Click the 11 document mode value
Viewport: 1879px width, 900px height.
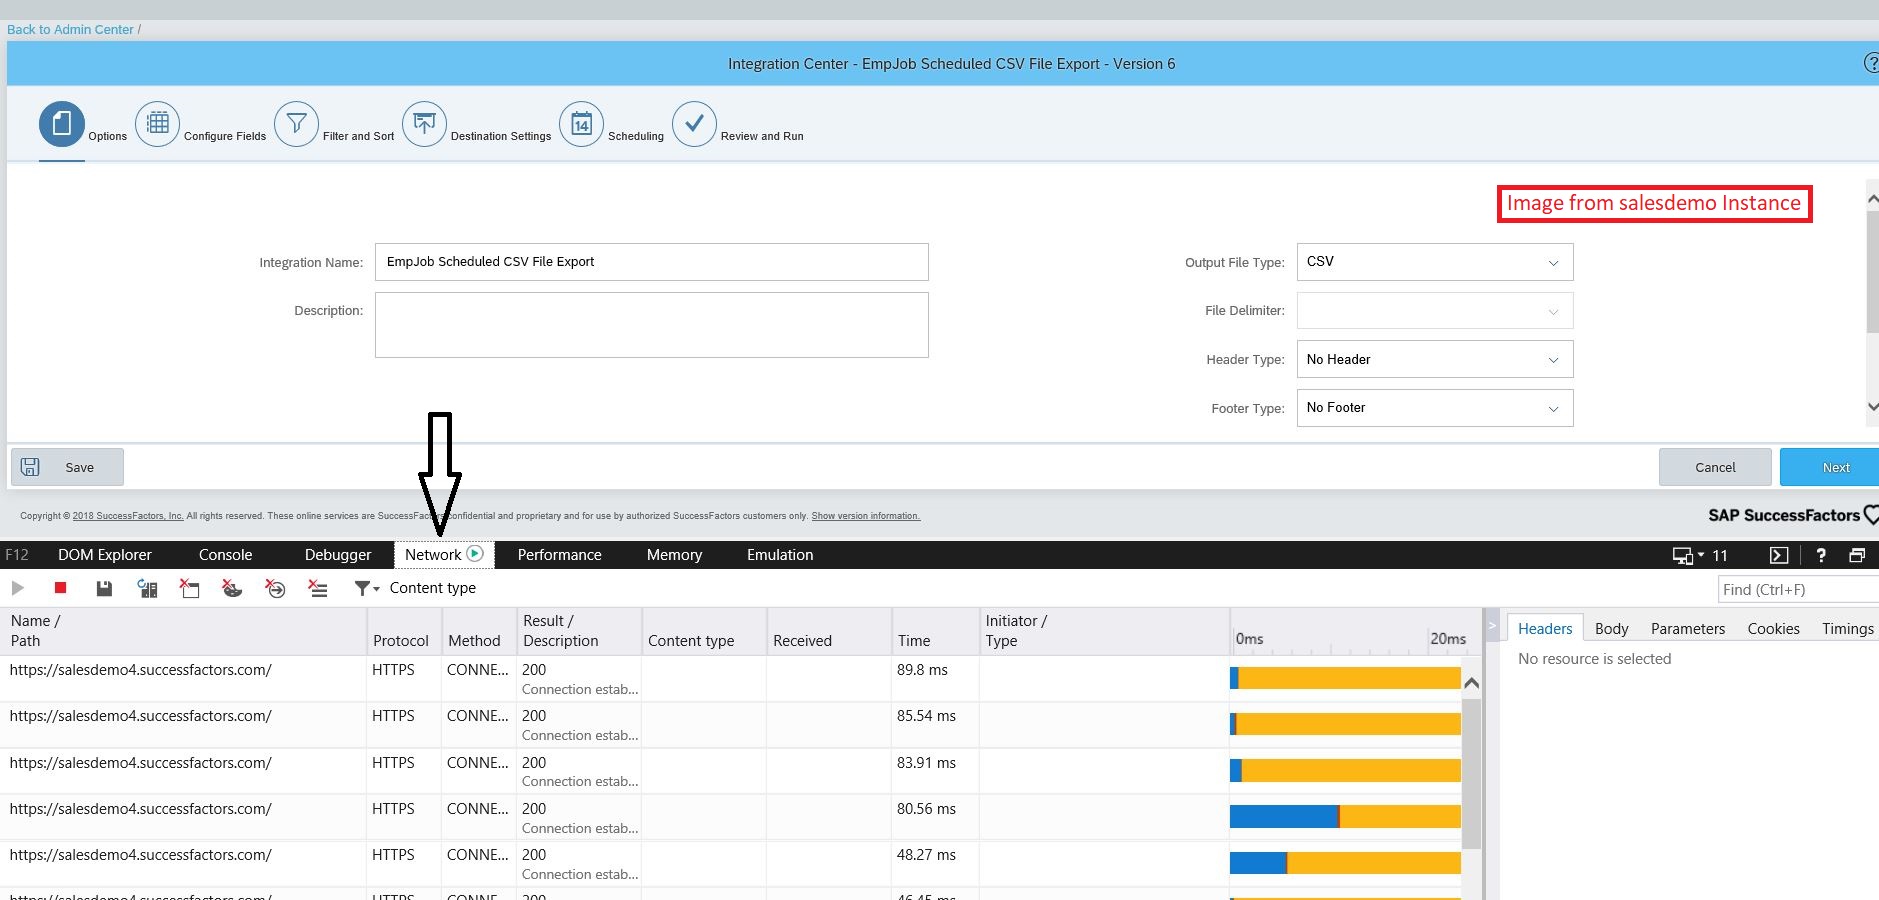pyautogui.click(x=1719, y=555)
